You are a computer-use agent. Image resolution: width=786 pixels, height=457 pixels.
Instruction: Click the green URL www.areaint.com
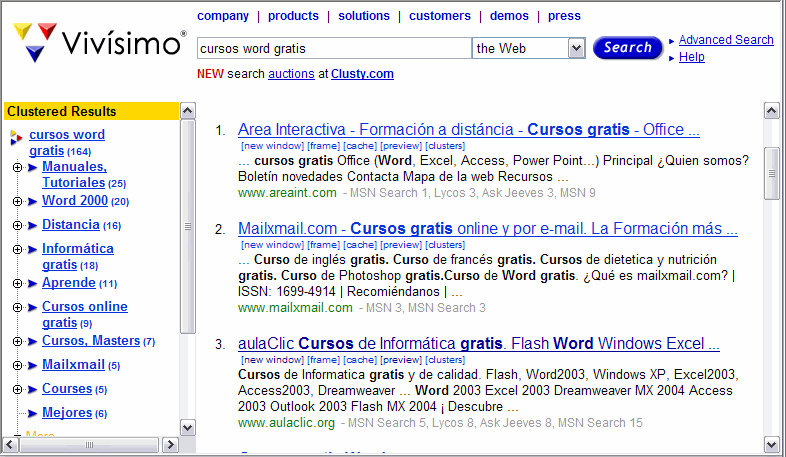(287, 193)
